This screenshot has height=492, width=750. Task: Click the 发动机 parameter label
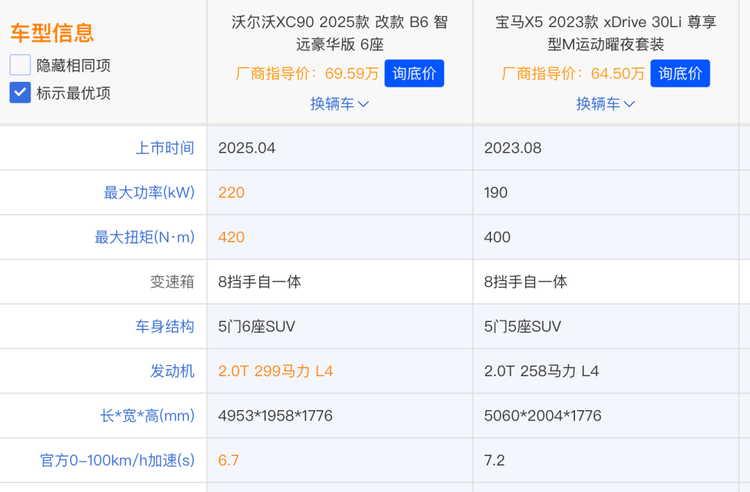[x=172, y=371]
